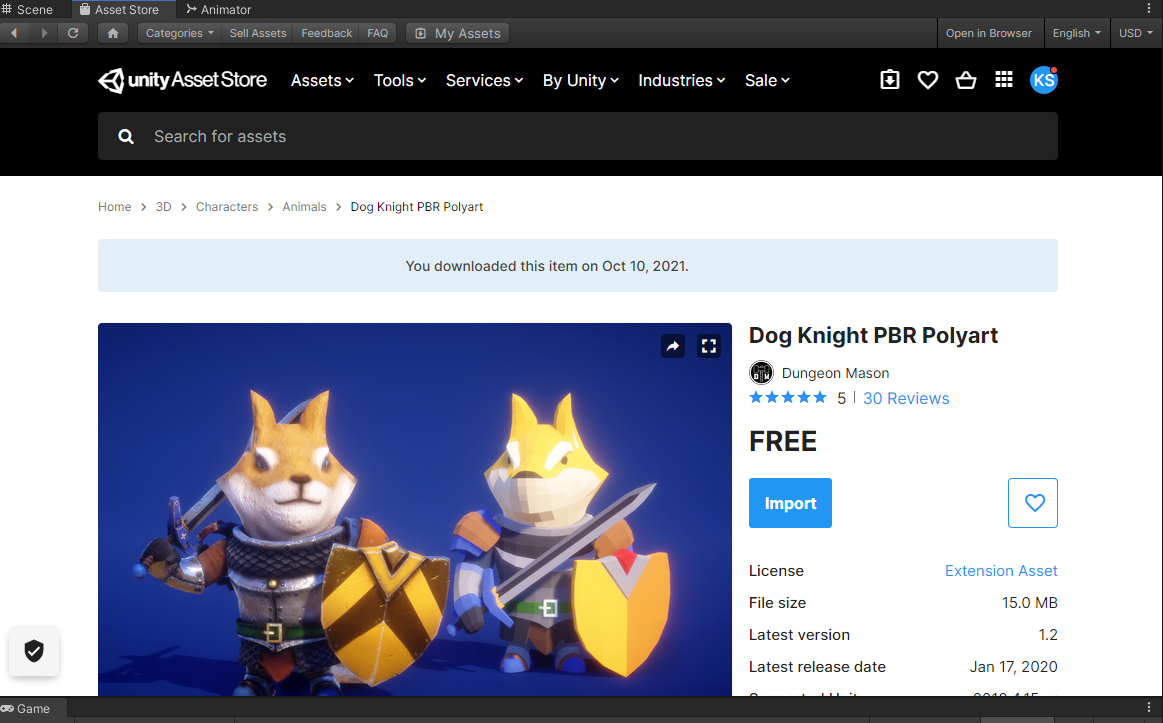
Task: Click the 'Dog Knight PBR Polyart' title
Action: (x=873, y=335)
